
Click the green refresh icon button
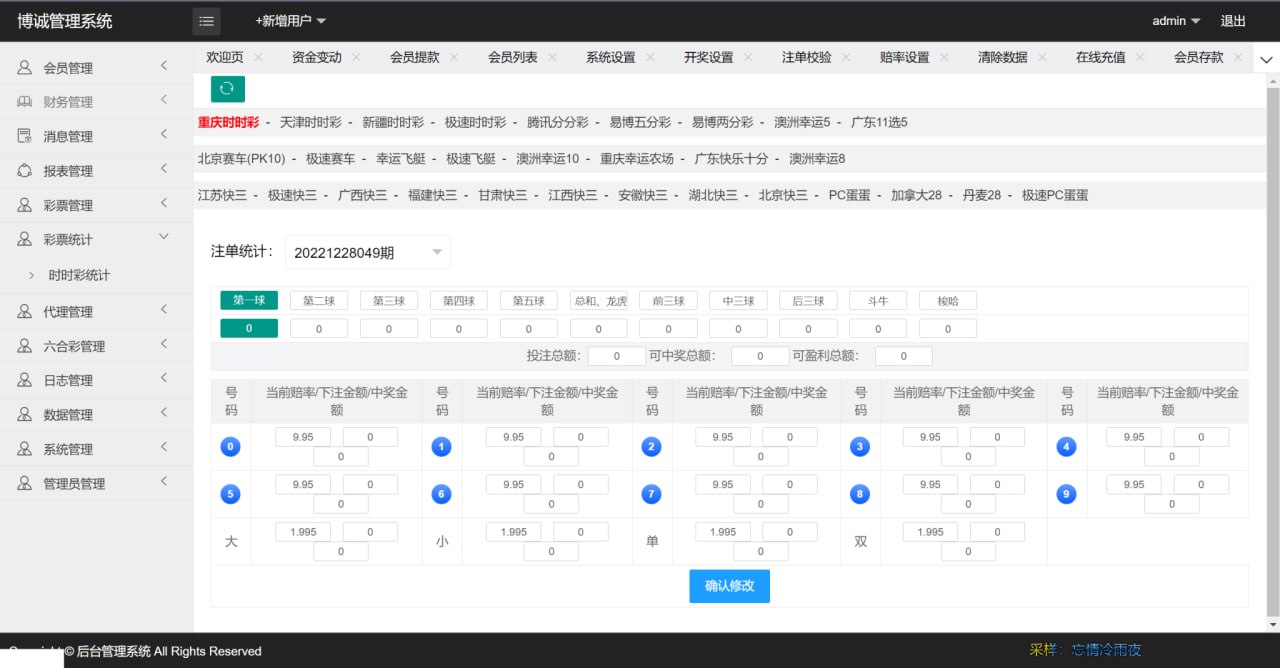pos(227,89)
